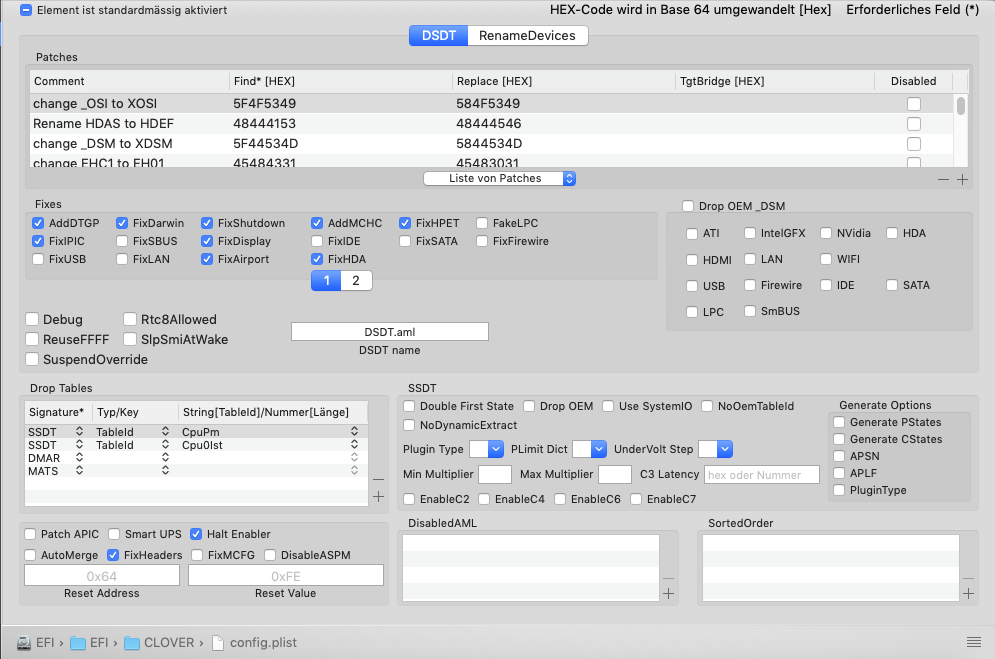Image resolution: width=995 pixels, height=659 pixels.
Task: Uncheck AddDTGP fix
Action: pos(38,223)
